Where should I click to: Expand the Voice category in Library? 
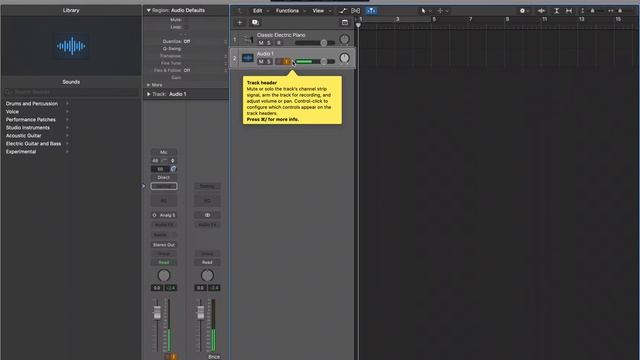coord(67,112)
